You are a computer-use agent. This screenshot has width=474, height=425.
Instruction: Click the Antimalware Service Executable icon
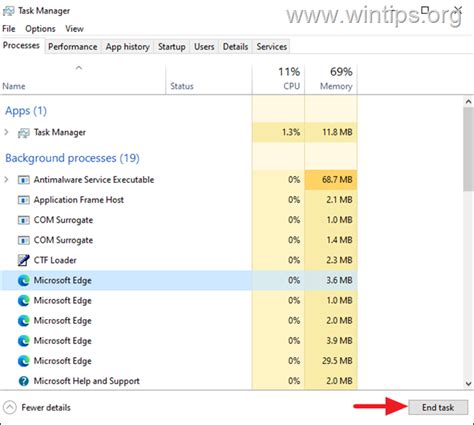pos(23,180)
